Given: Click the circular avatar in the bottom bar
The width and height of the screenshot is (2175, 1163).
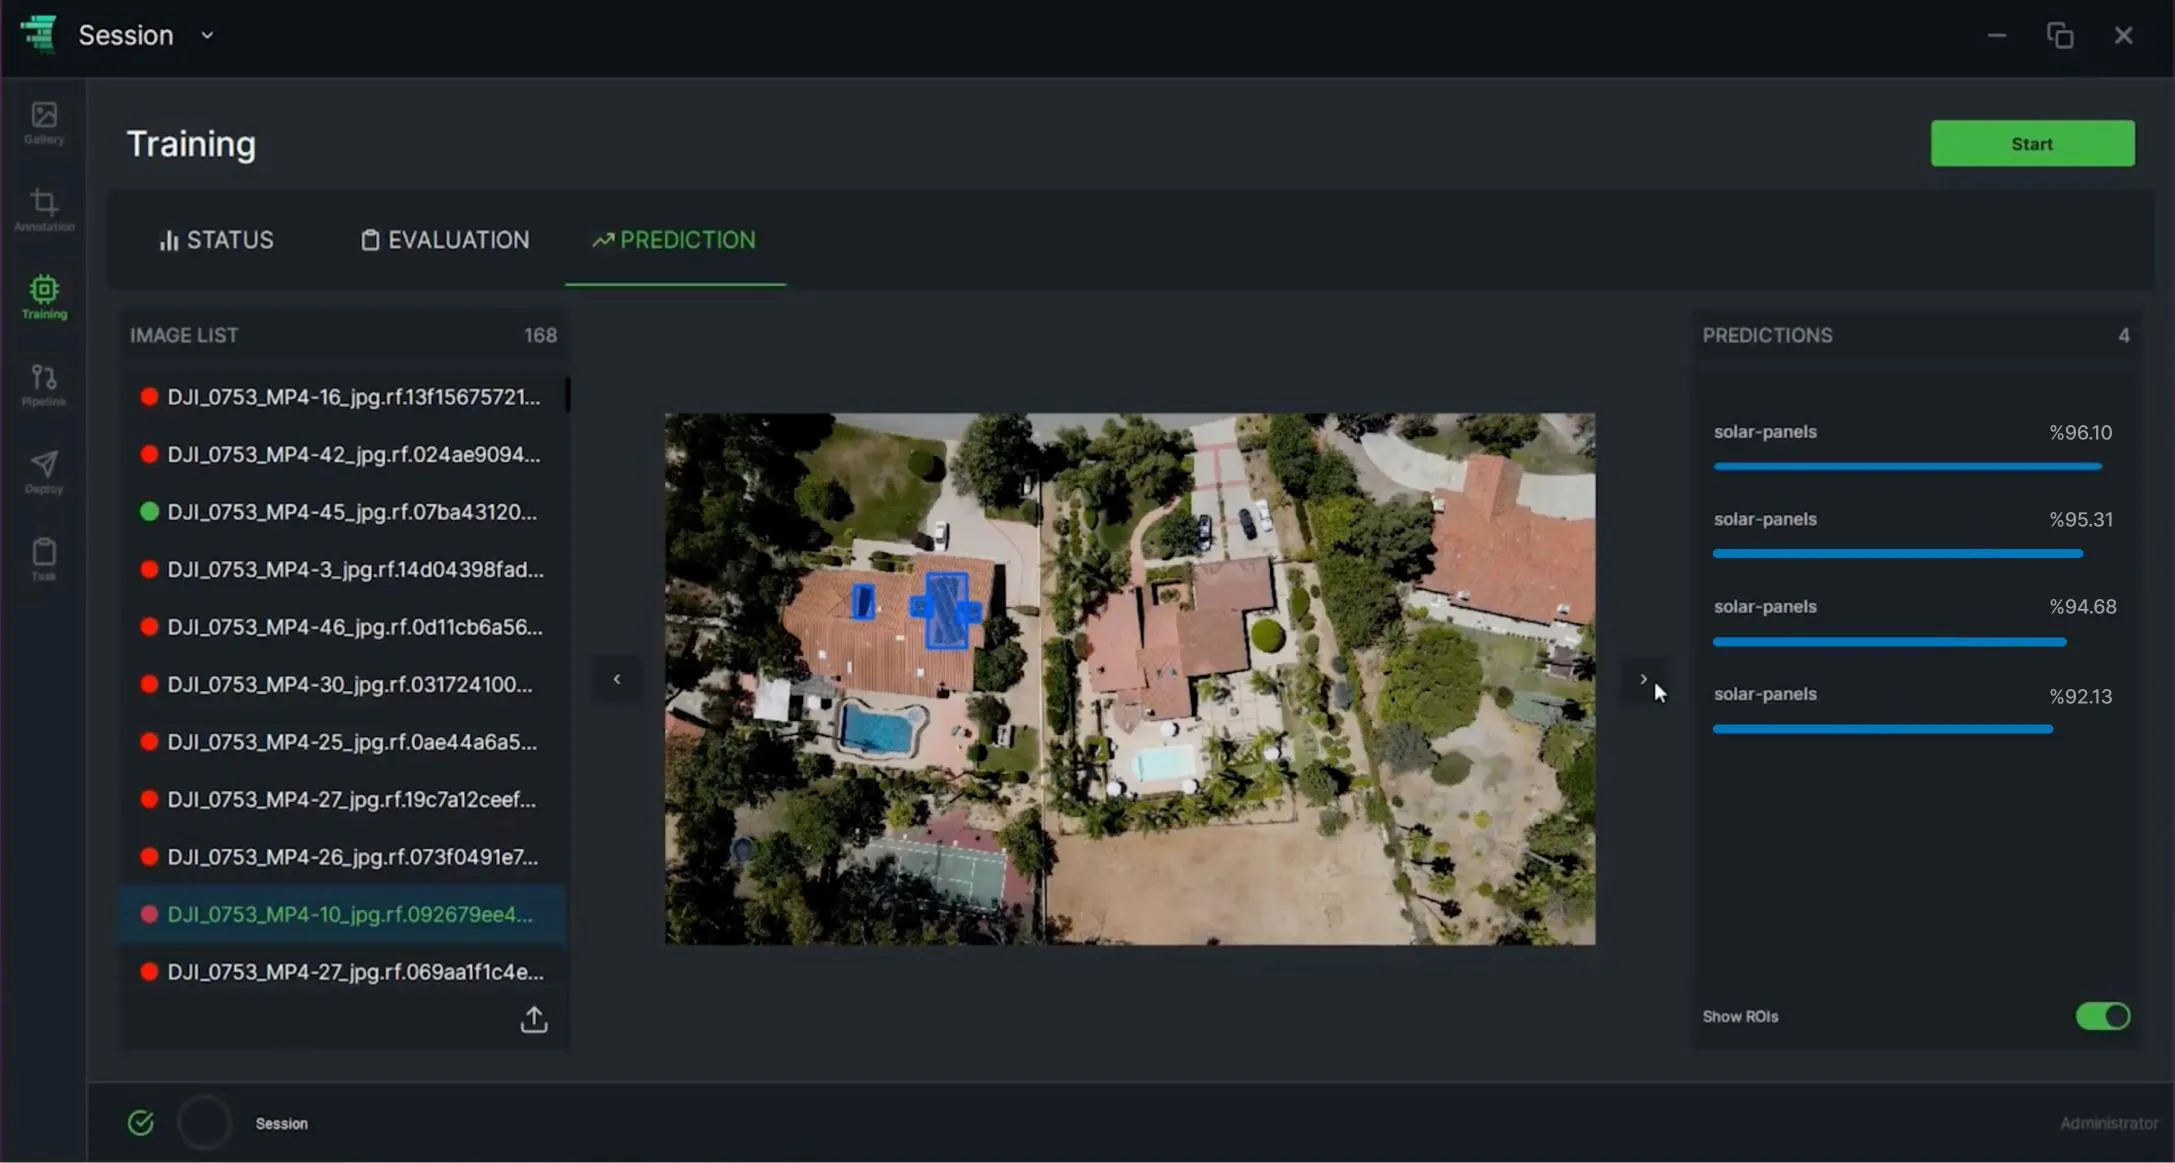Looking at the screenshot, I should pos(205,1123).
